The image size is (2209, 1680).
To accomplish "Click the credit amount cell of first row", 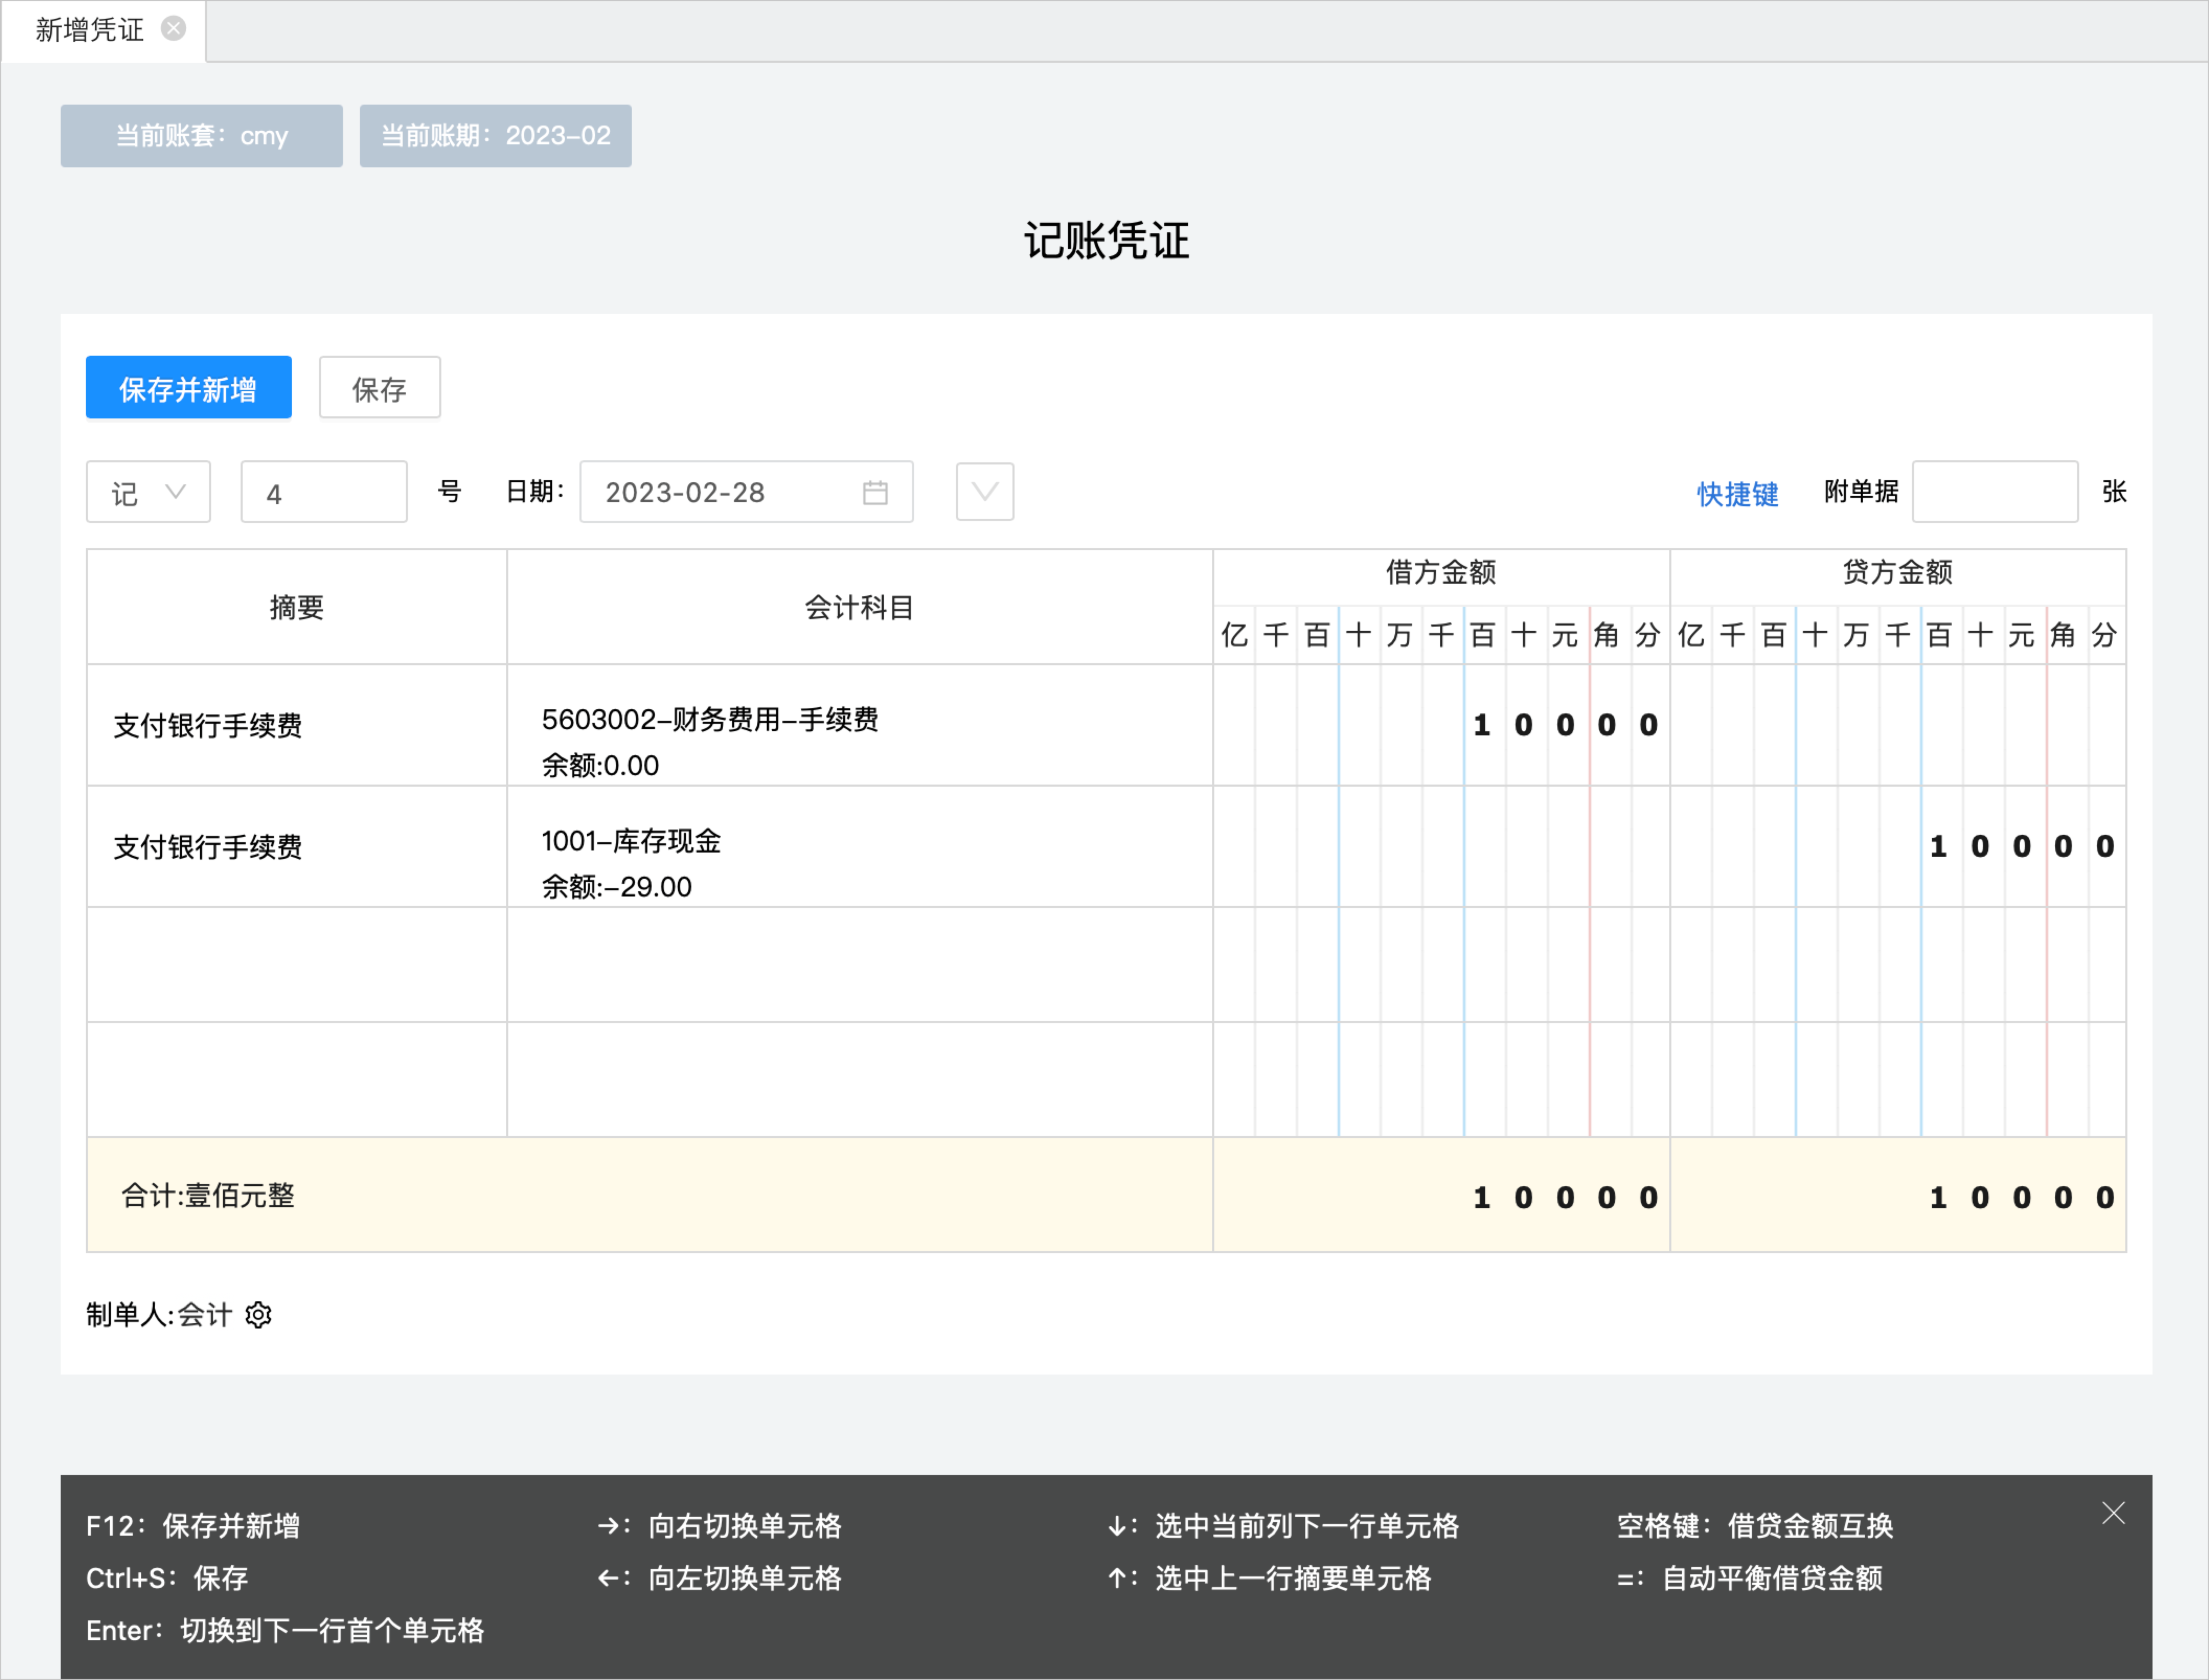I will (1898, 725).
